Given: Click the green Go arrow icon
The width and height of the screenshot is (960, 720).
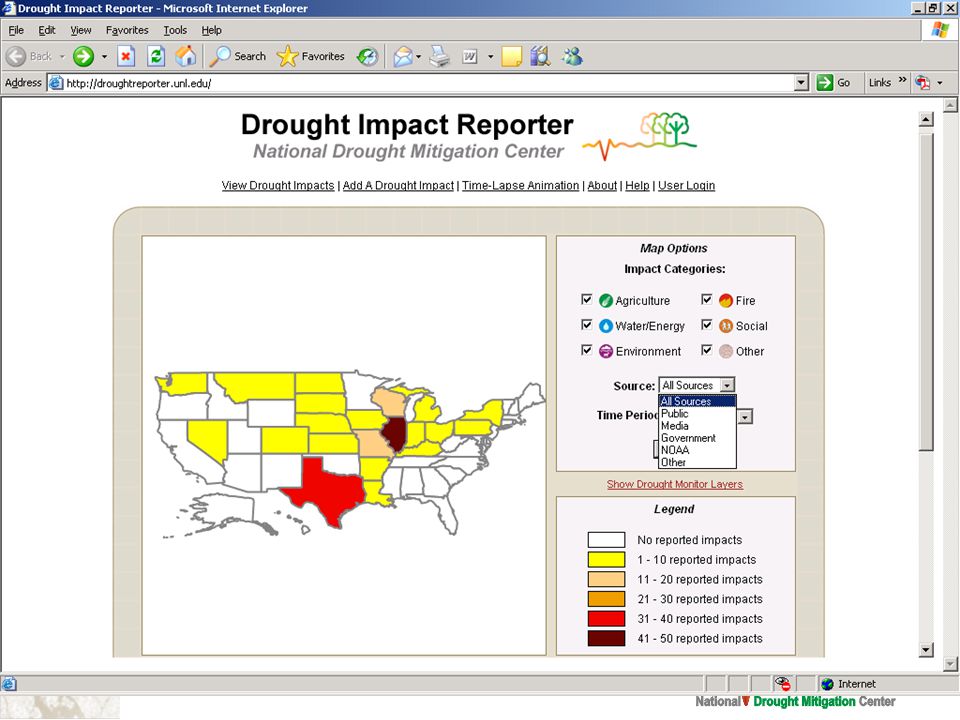Looking at the screenshot, I should 825,83.
